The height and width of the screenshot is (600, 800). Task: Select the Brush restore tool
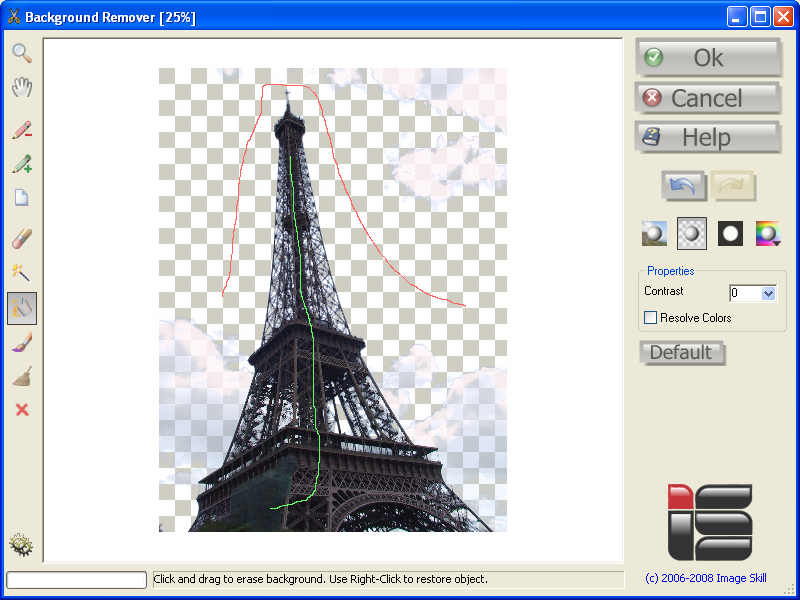tap(22, 343)
